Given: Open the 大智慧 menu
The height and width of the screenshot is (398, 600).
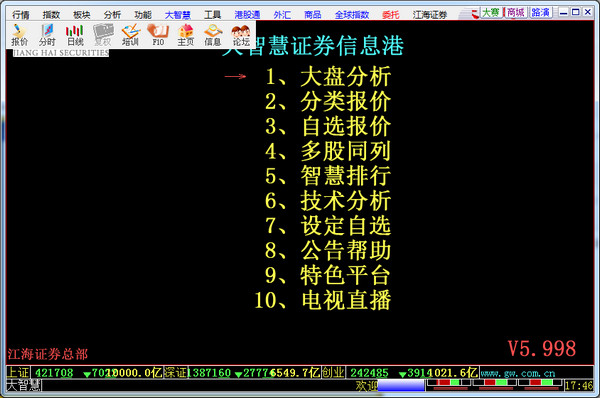Looking at the screenshot, I should pyautogui.click(x=178, y=15).
